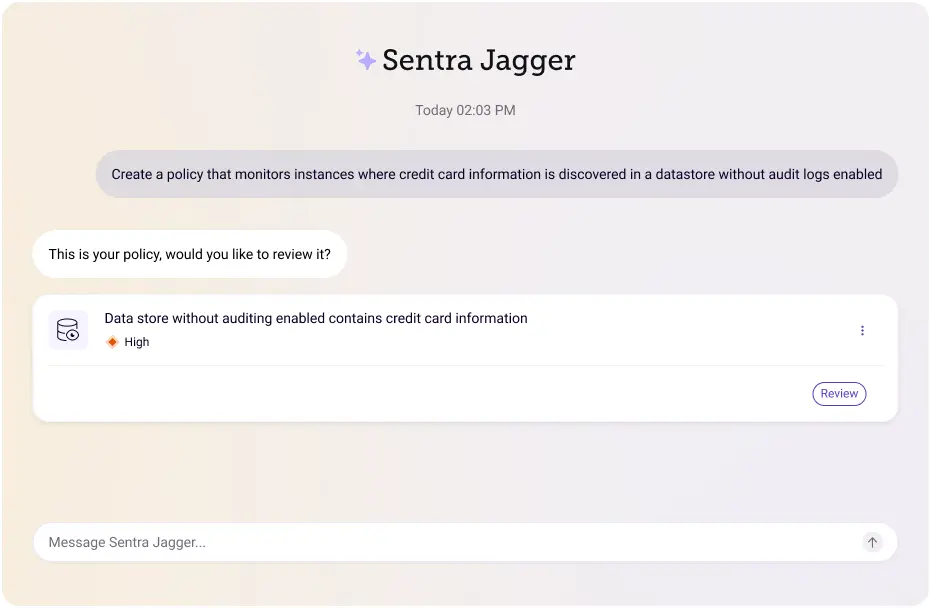Click the Review button
931x608 pixels.
839,394
